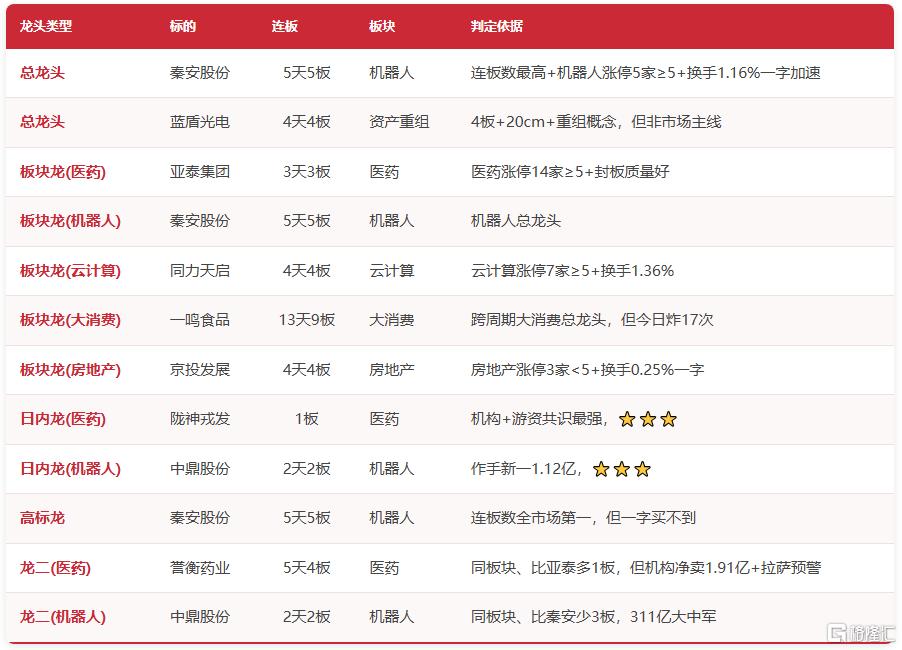Click the 日内龙(机器人) row label

[70, 469]
